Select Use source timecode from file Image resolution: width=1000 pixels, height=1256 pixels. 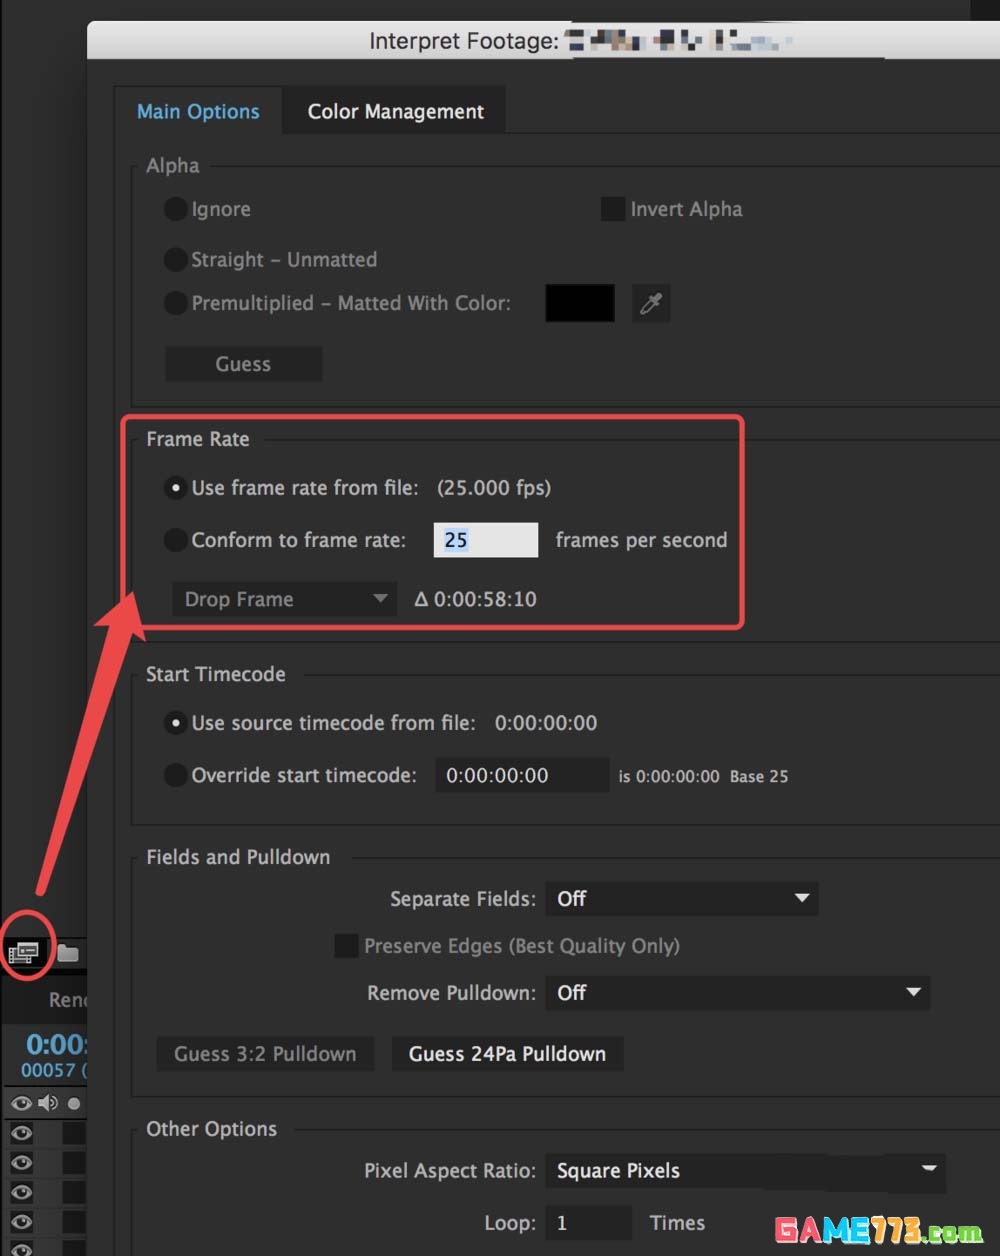click(x=175, y=723)
